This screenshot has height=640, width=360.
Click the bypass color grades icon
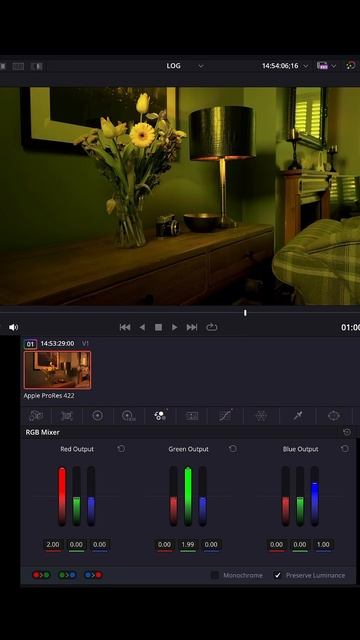[x=351, y=65]
